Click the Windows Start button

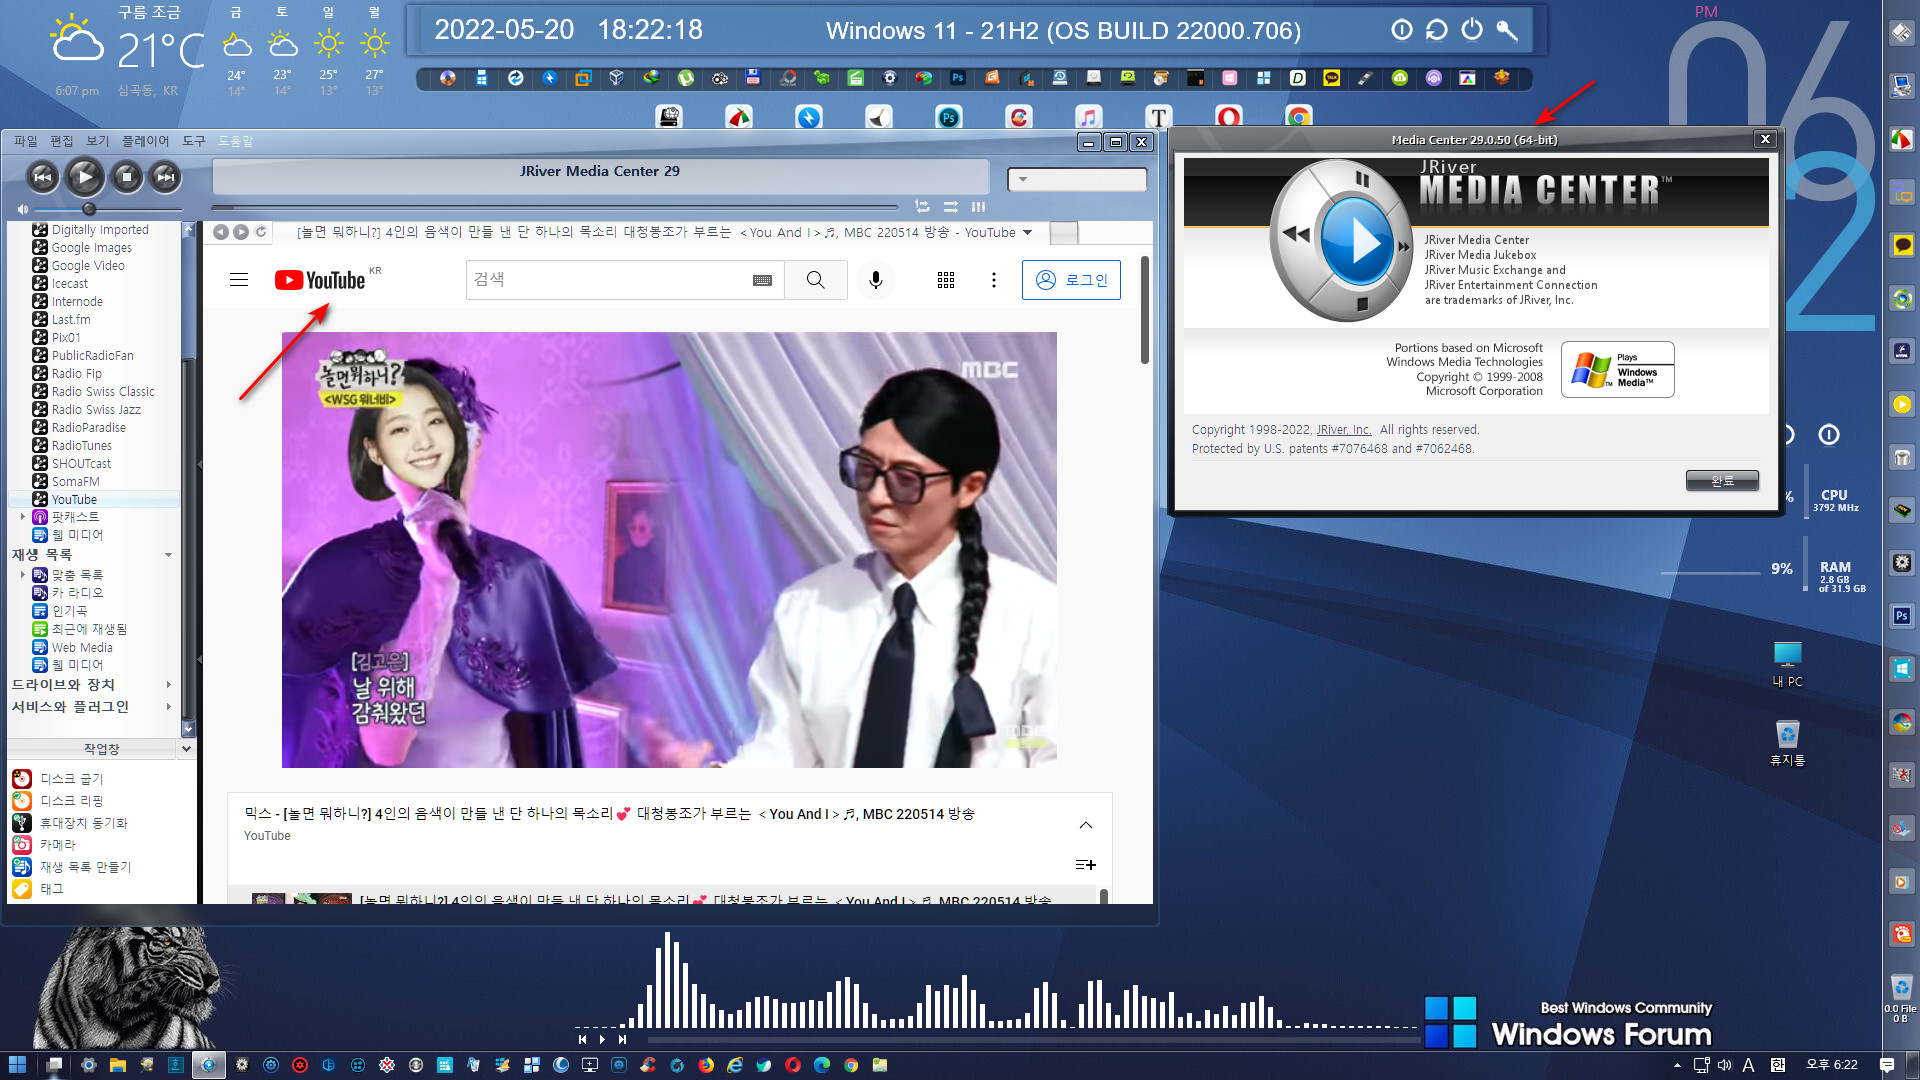pyautogui.click(x=17, y=1065)
